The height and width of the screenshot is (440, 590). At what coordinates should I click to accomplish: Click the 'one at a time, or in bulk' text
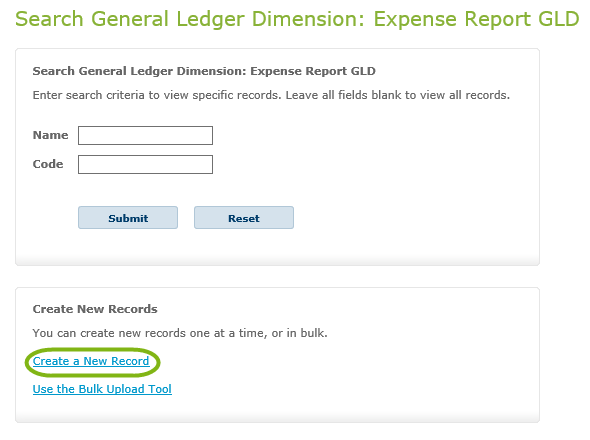[259, 333]
